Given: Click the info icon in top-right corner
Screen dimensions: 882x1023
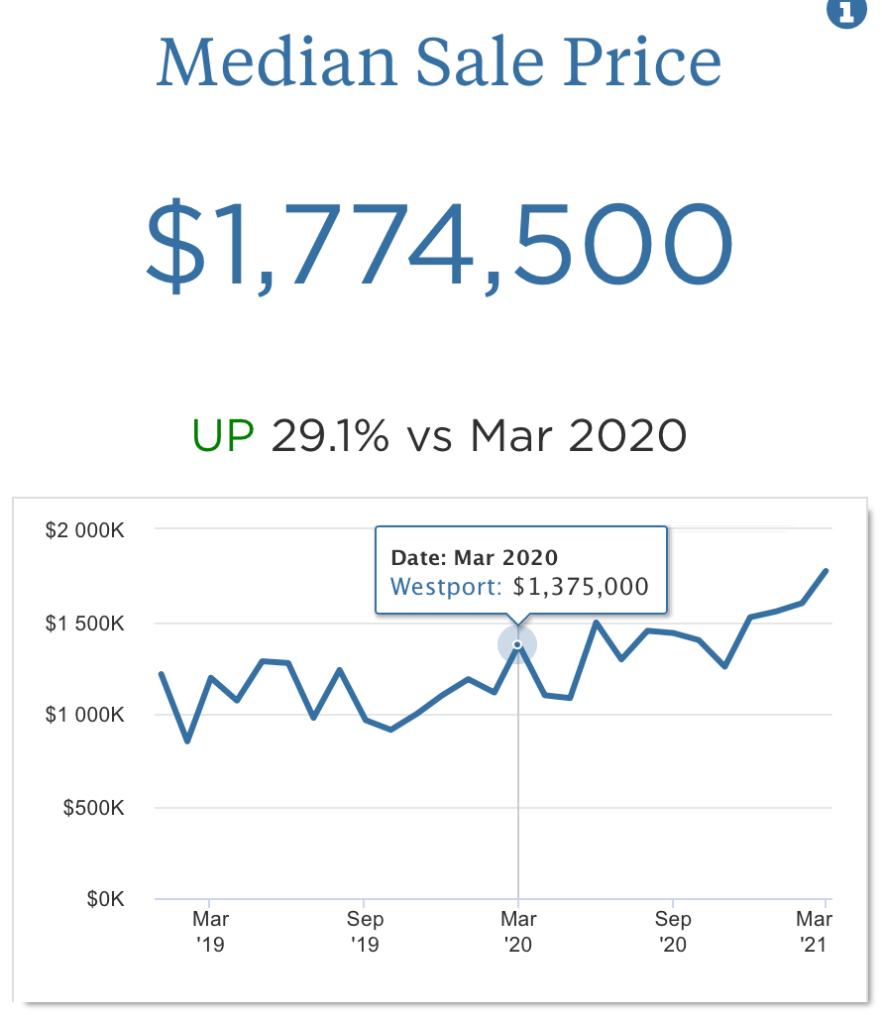Looking at the screenshot, I should coord(846,12).
